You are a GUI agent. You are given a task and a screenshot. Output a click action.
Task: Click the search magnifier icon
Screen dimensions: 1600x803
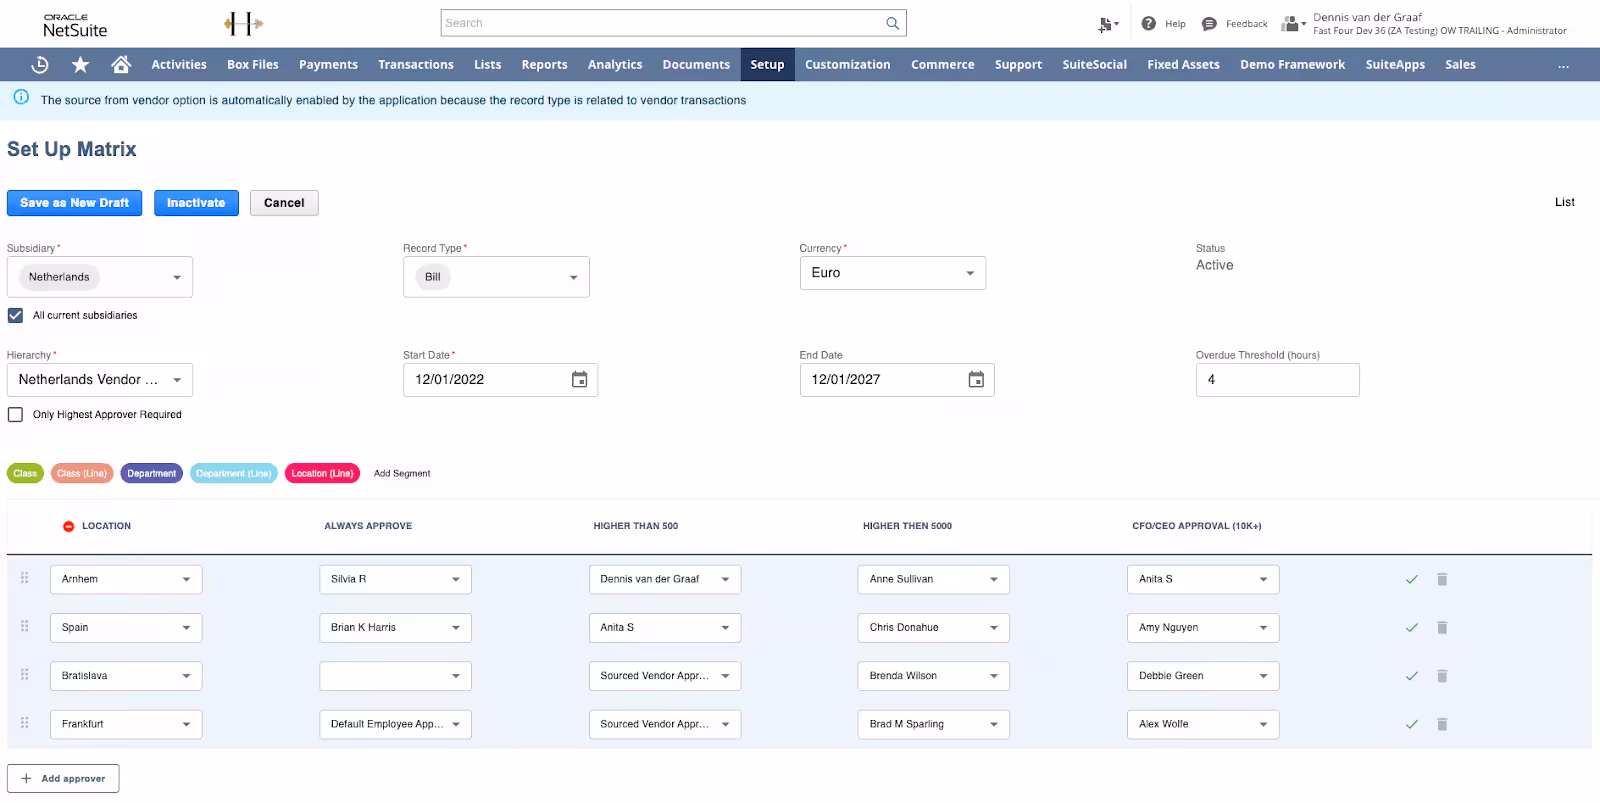pos(892,23)
